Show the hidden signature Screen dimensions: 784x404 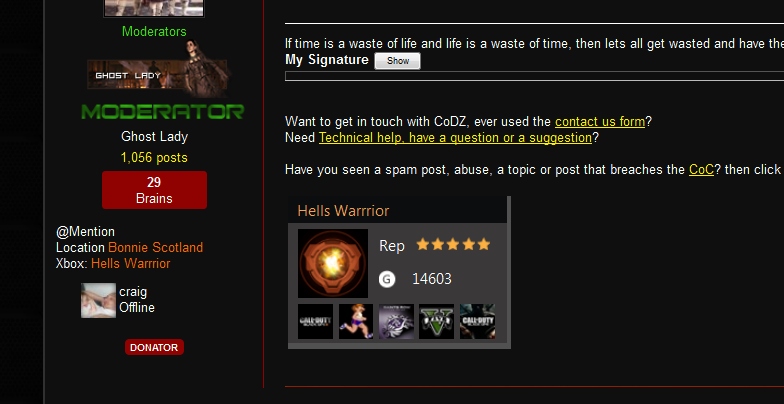[x=398, y=61]
